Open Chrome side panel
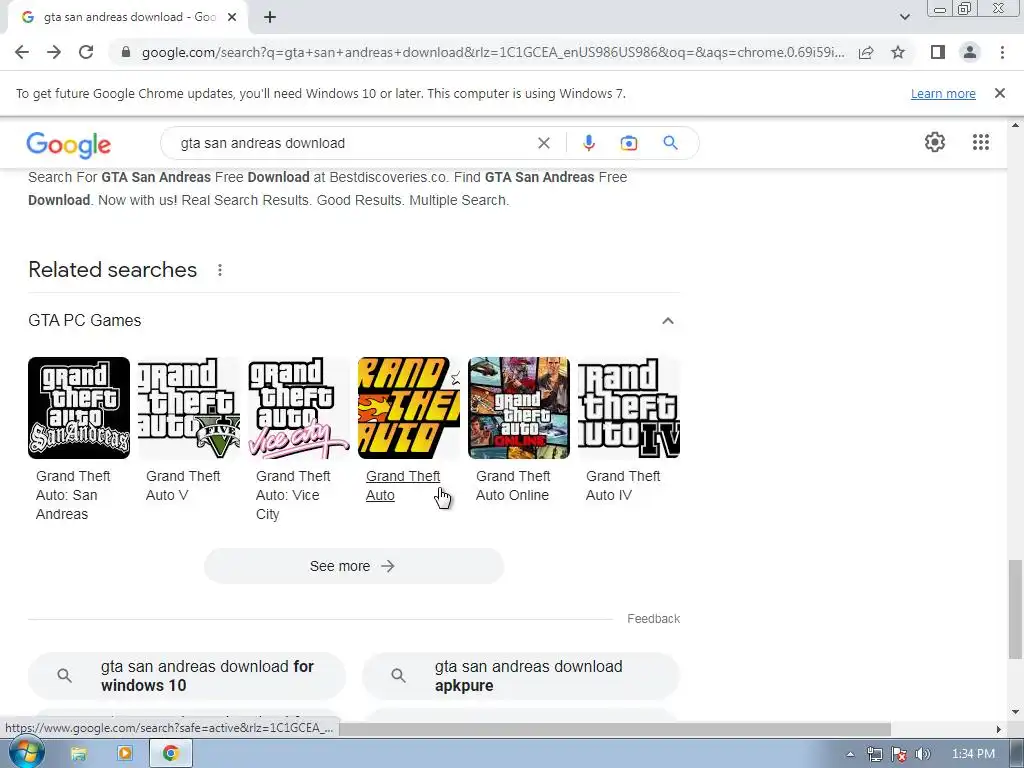This screenshot has width=1024, height=768. click(938, 52)
